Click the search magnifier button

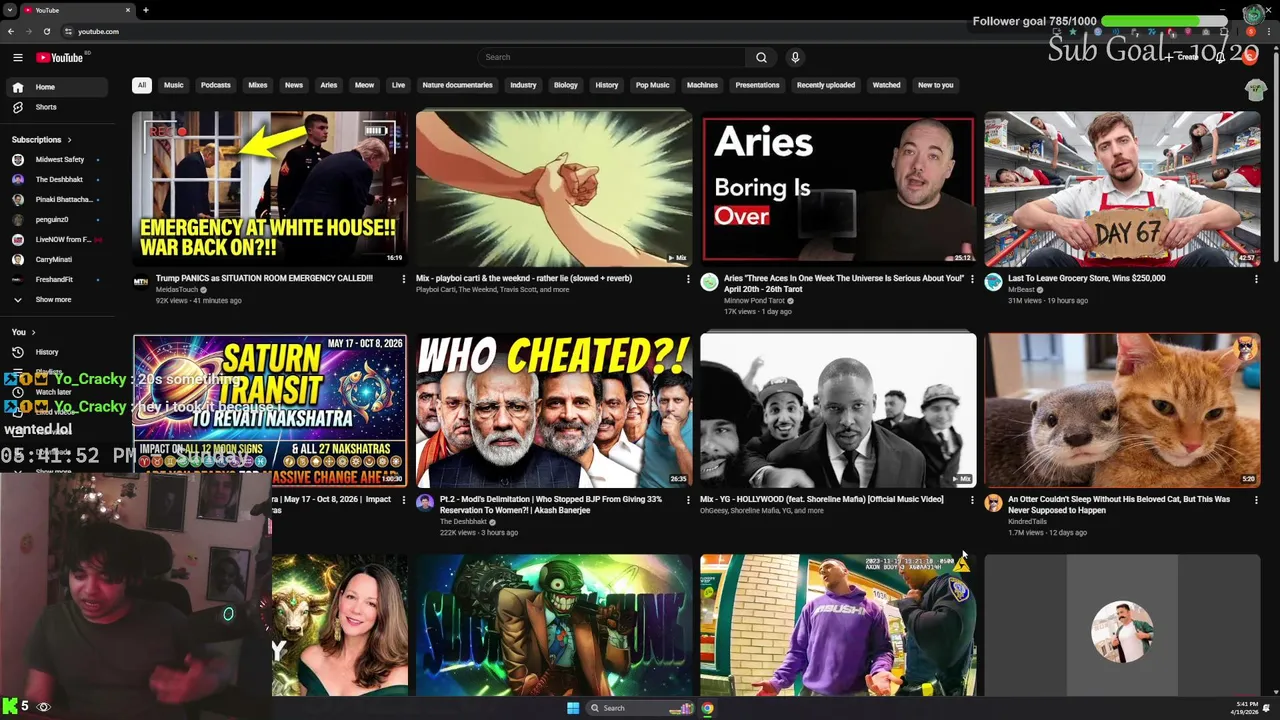coord(761,57)
